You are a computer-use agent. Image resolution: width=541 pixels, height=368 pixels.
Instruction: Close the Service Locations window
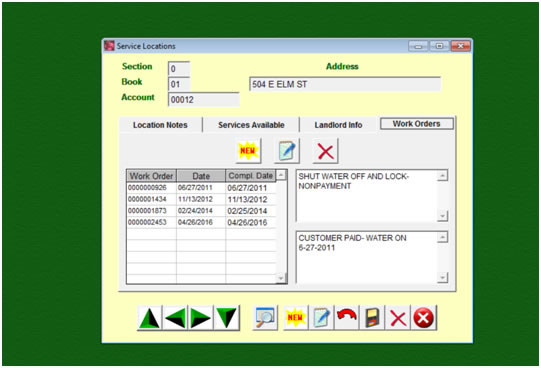click(461, 46)
